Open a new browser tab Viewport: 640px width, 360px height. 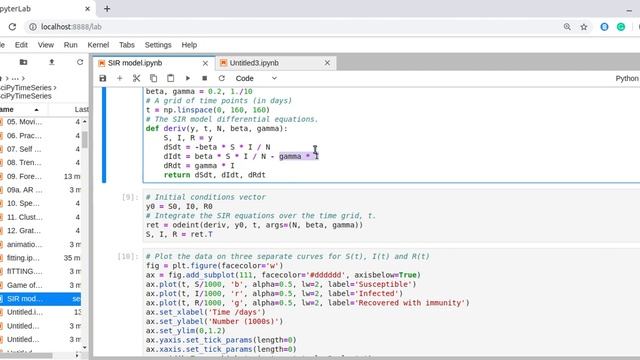click(107, 9)
